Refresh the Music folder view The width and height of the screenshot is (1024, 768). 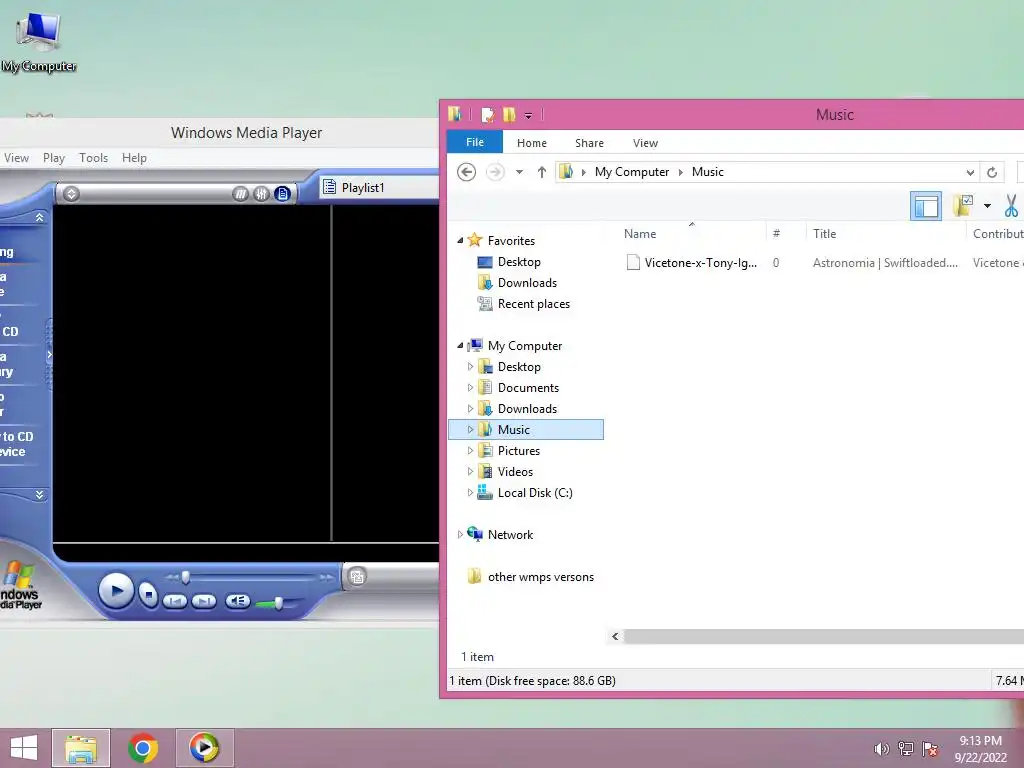click(x=992, y=172)
